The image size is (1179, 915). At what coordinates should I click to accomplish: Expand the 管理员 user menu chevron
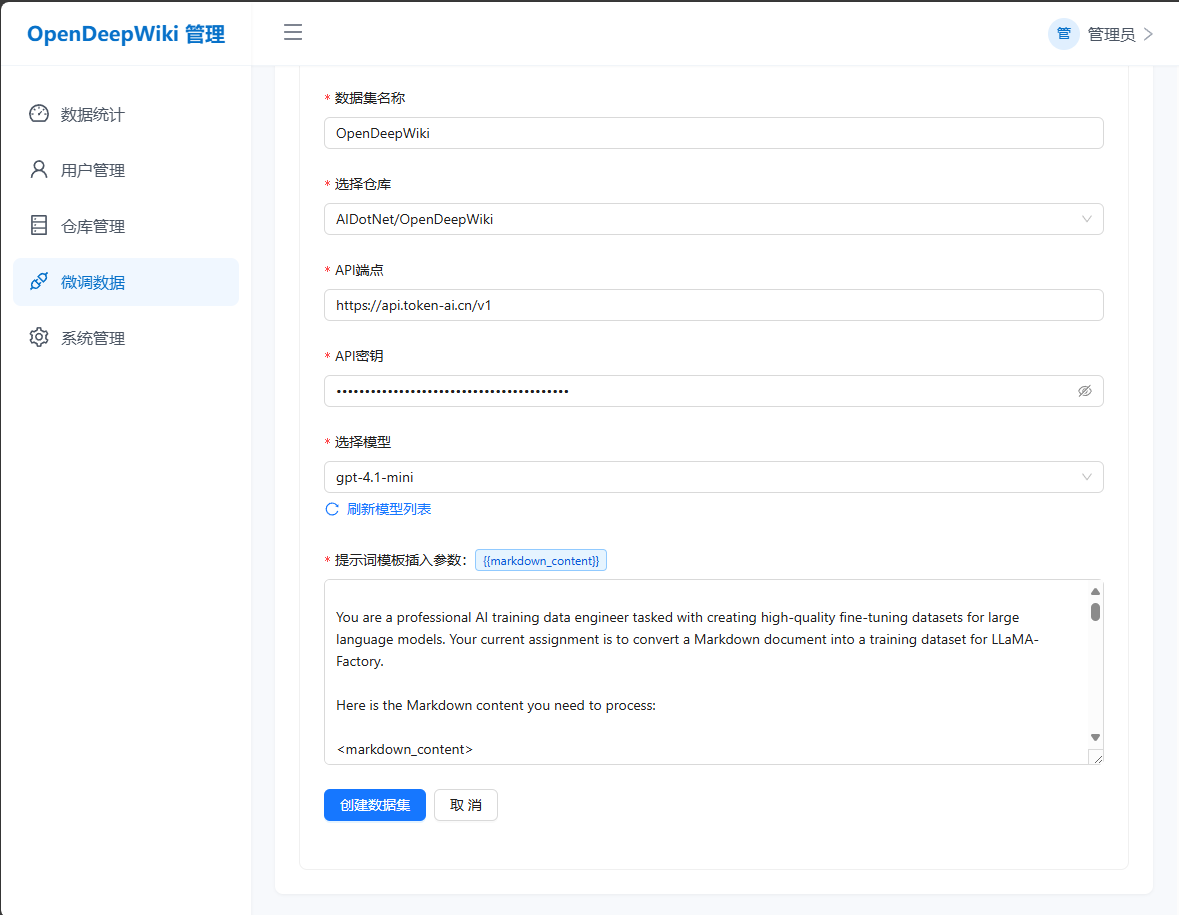[1148, 34]
